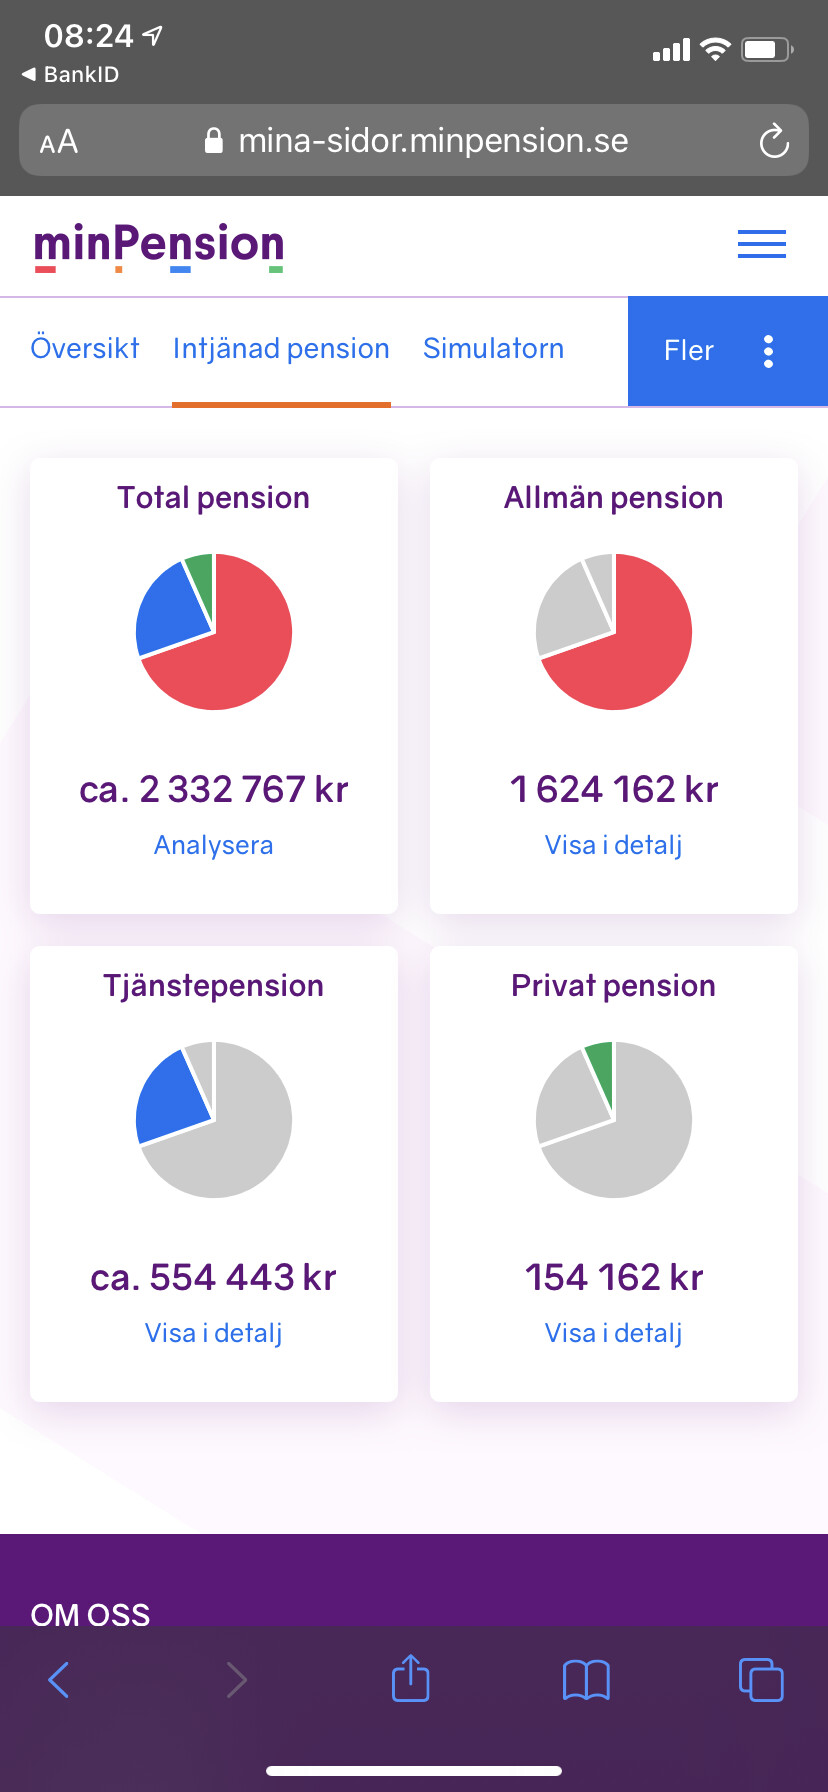Open Visa i detalj for Privat pension
This screenshot has height=1792, width=828.
coord(613,1333)
